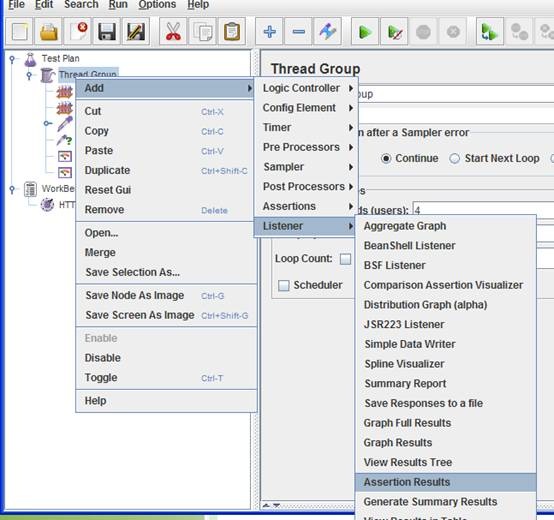This screenshot has height=520, width=554.
Task: Click the New test plan toolbar icon
Action: 19,32
